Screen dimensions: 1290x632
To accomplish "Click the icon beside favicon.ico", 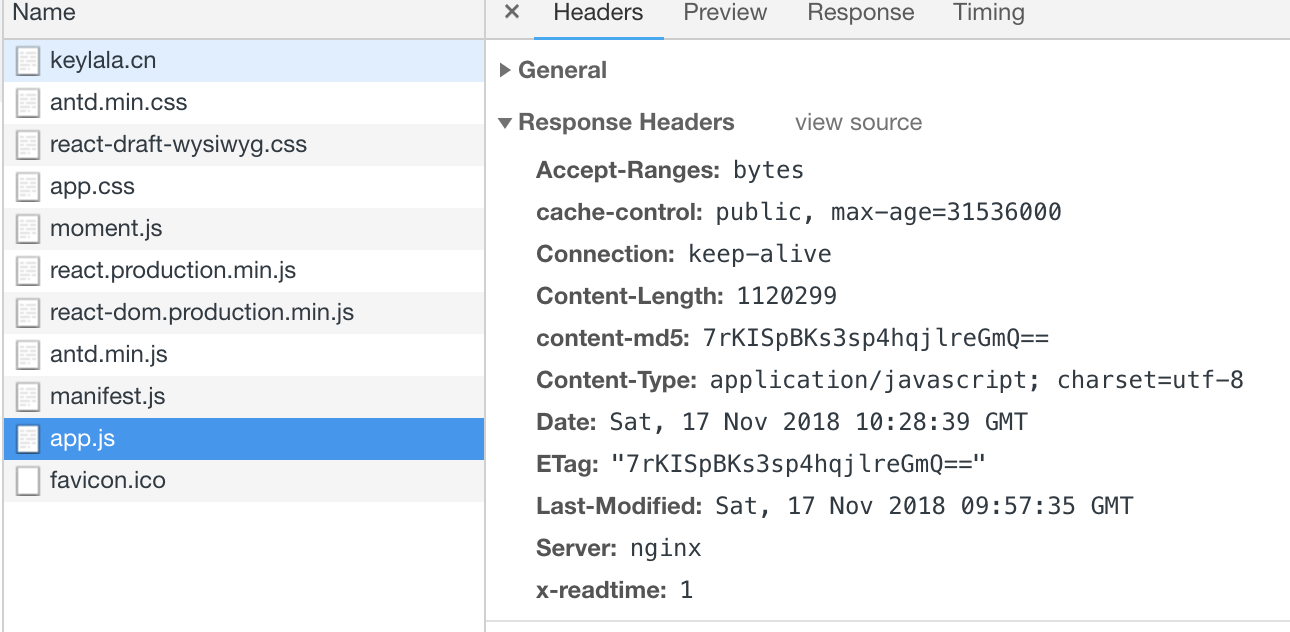I will (x=26, y=480).
